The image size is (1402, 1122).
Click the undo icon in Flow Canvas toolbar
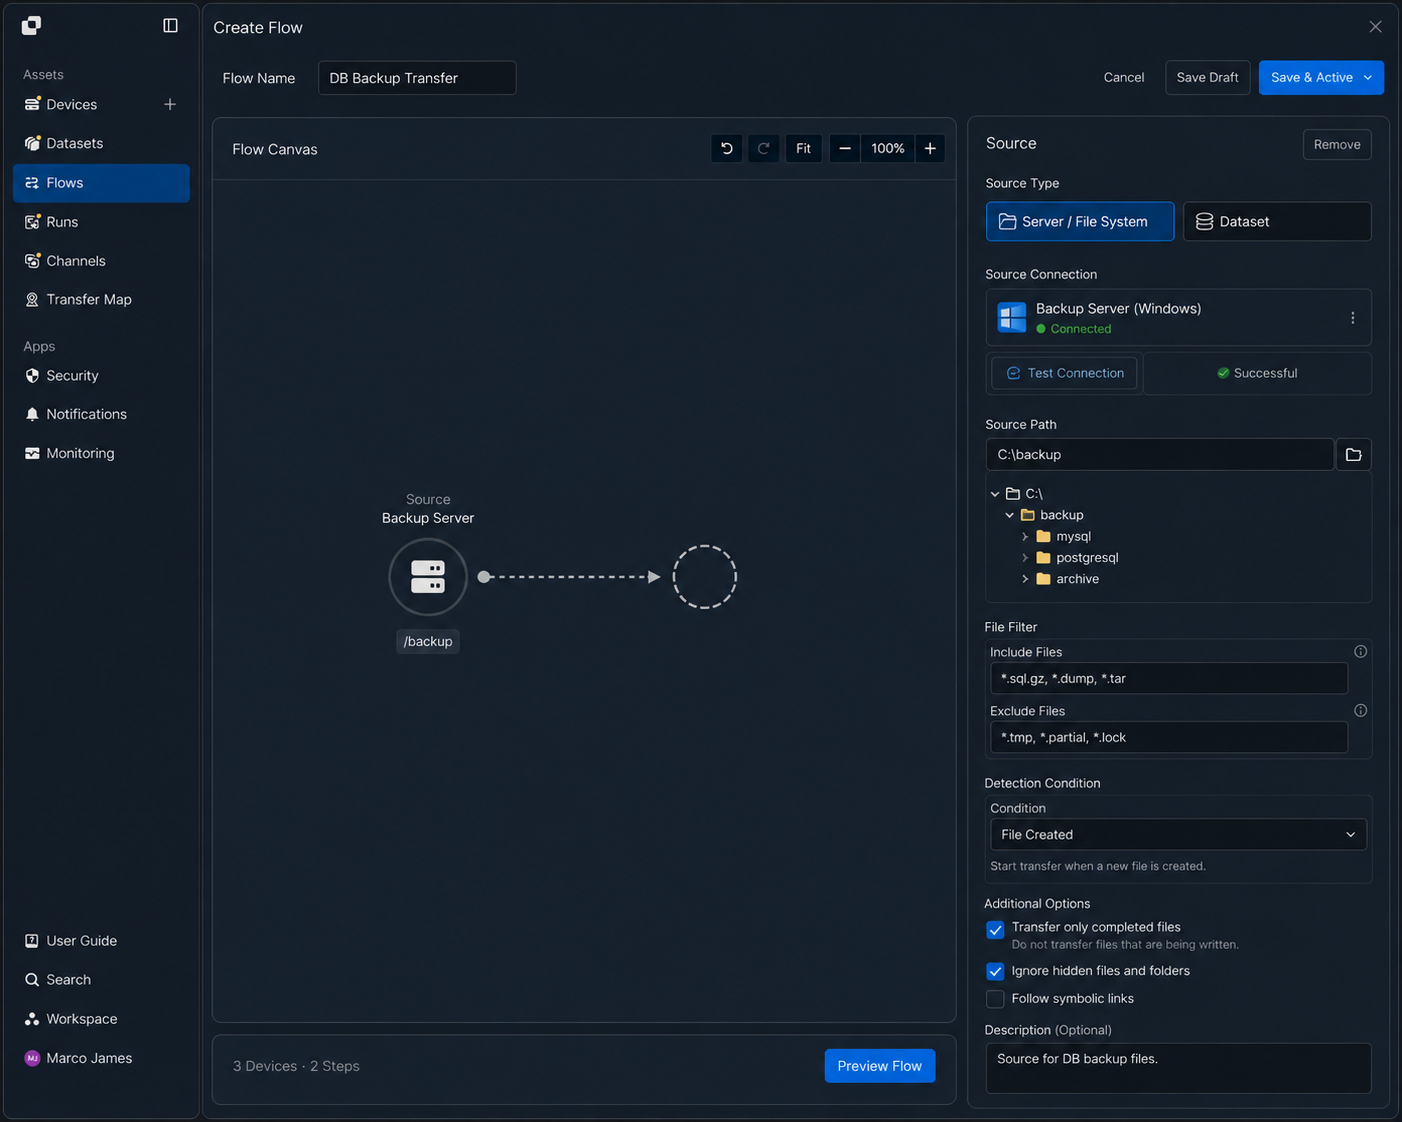click(727, 148)
